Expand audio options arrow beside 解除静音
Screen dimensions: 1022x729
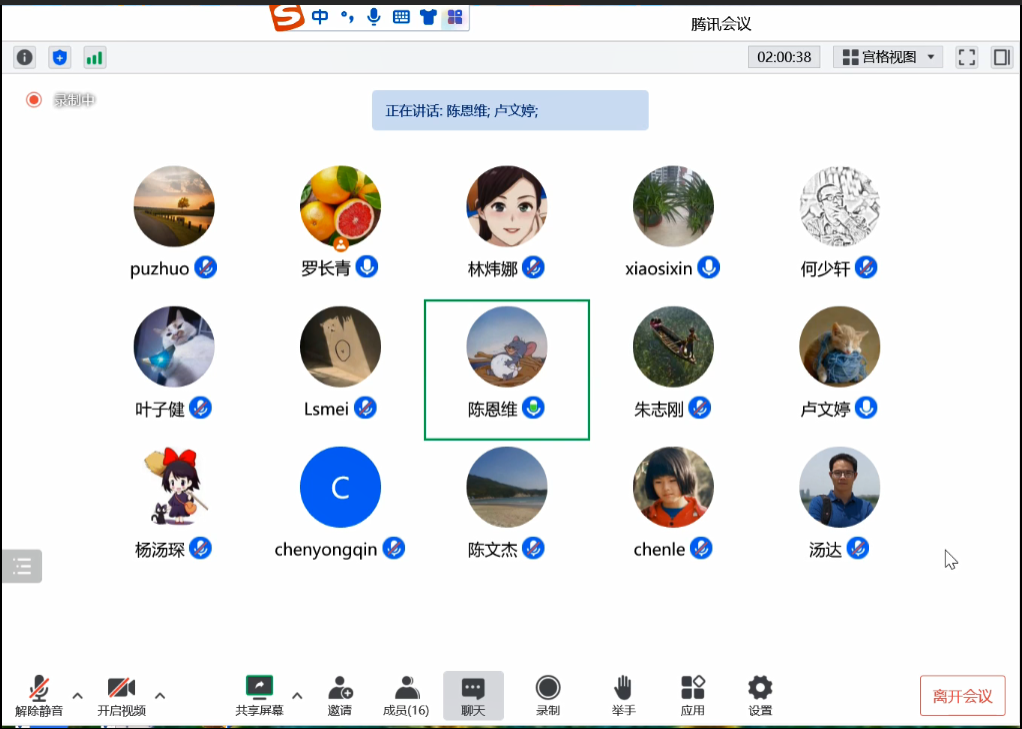[78, 696]
